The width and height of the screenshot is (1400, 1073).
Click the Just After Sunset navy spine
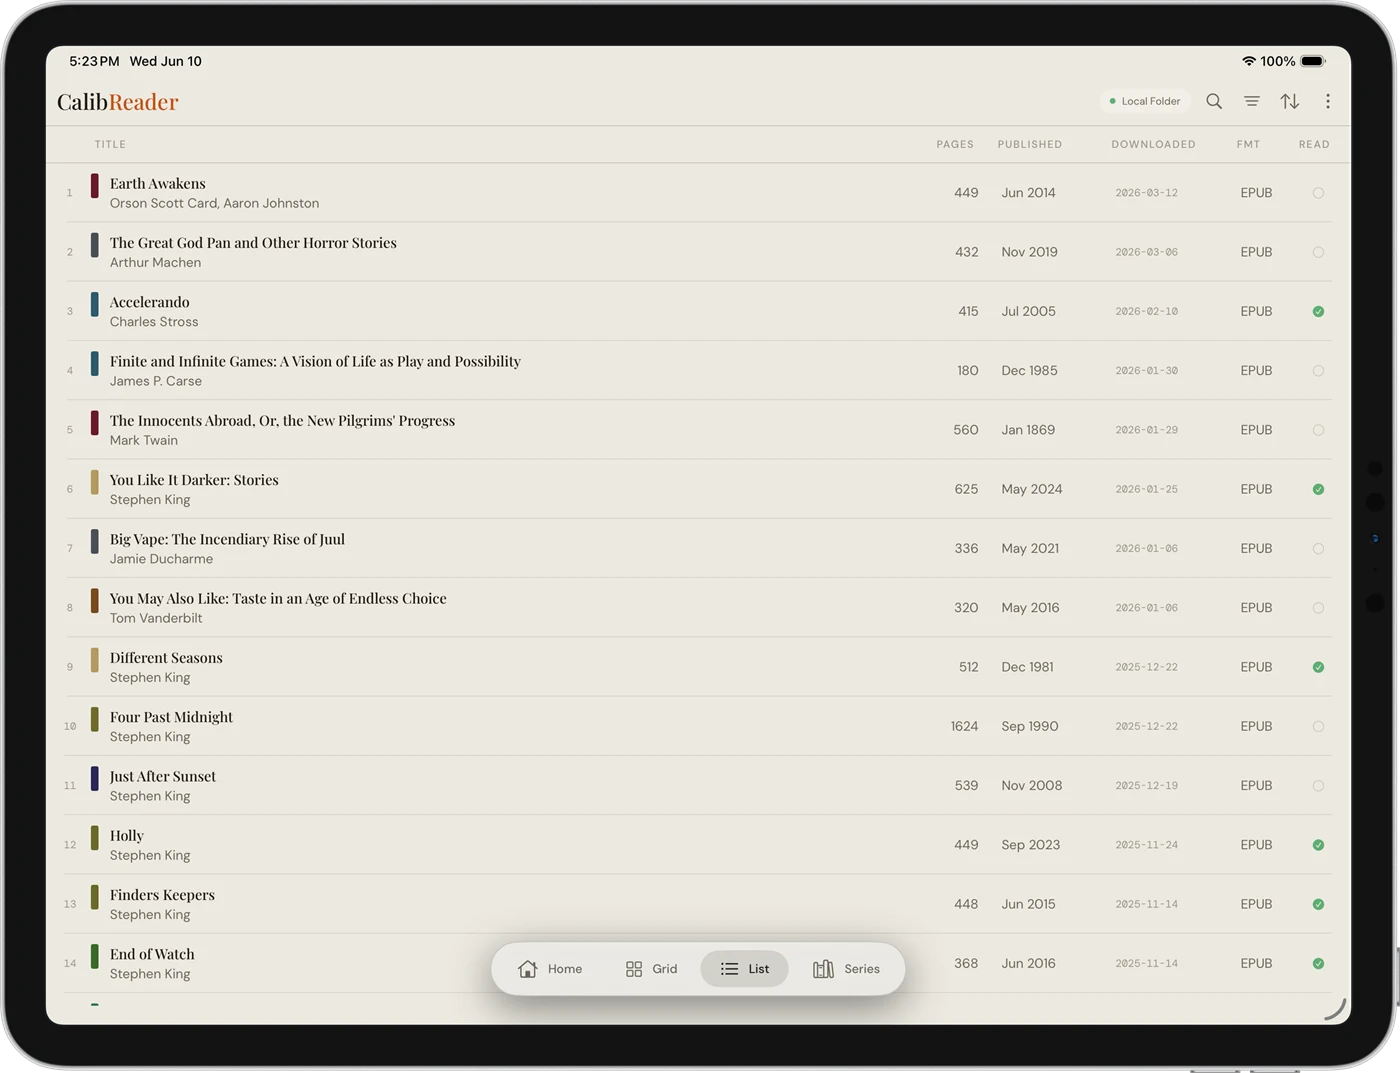[94, 778]
